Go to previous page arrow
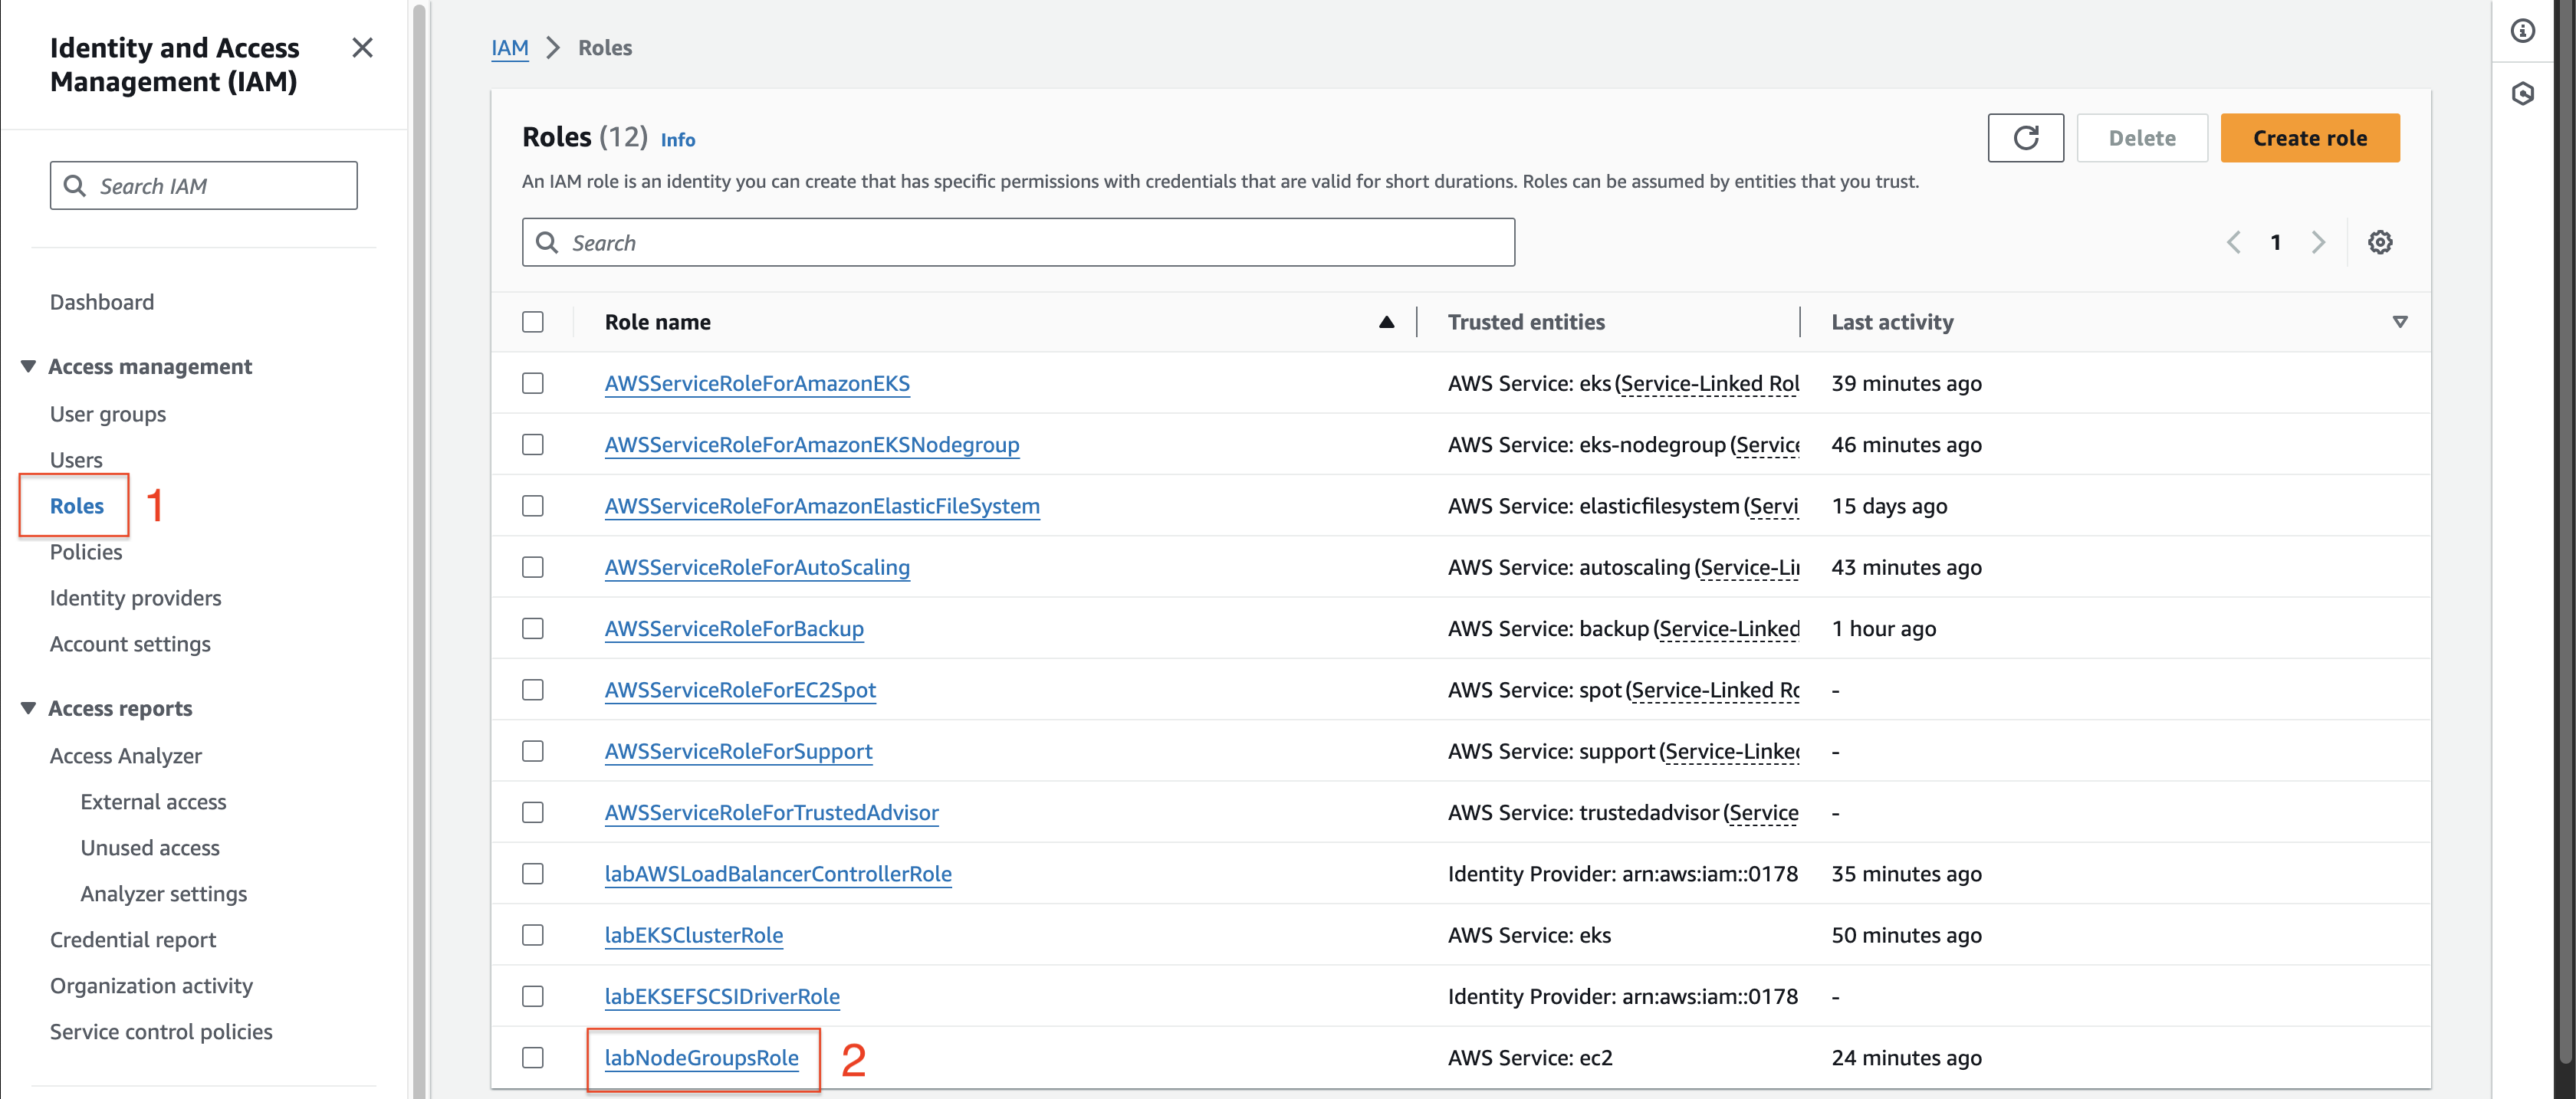This screenshot has width=2576, height=1099. click(2233, 242)
